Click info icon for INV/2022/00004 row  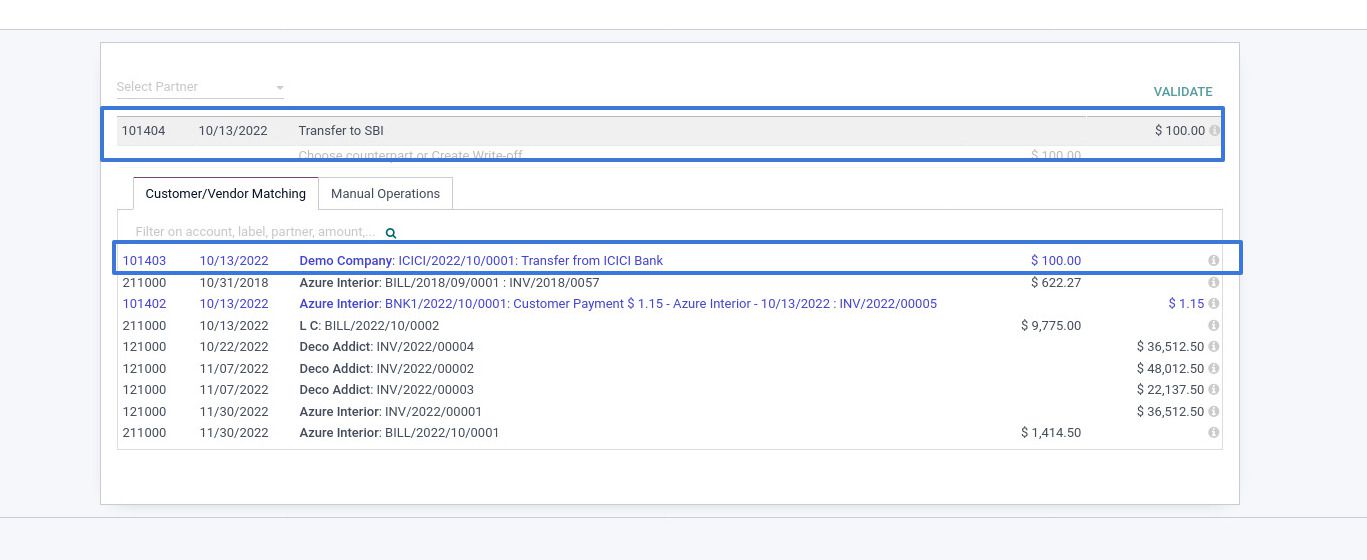click(1213, 347)
